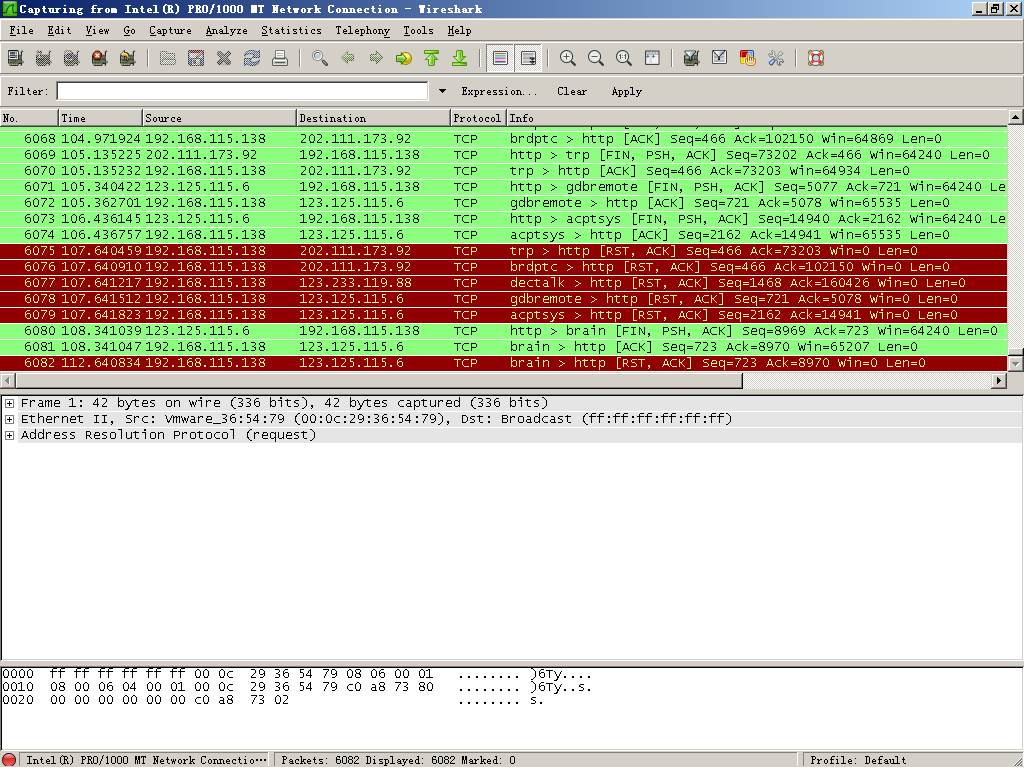Click horizontal scrollbar right arrow
Screen dimensions: 1024x768
click(999, 380)
